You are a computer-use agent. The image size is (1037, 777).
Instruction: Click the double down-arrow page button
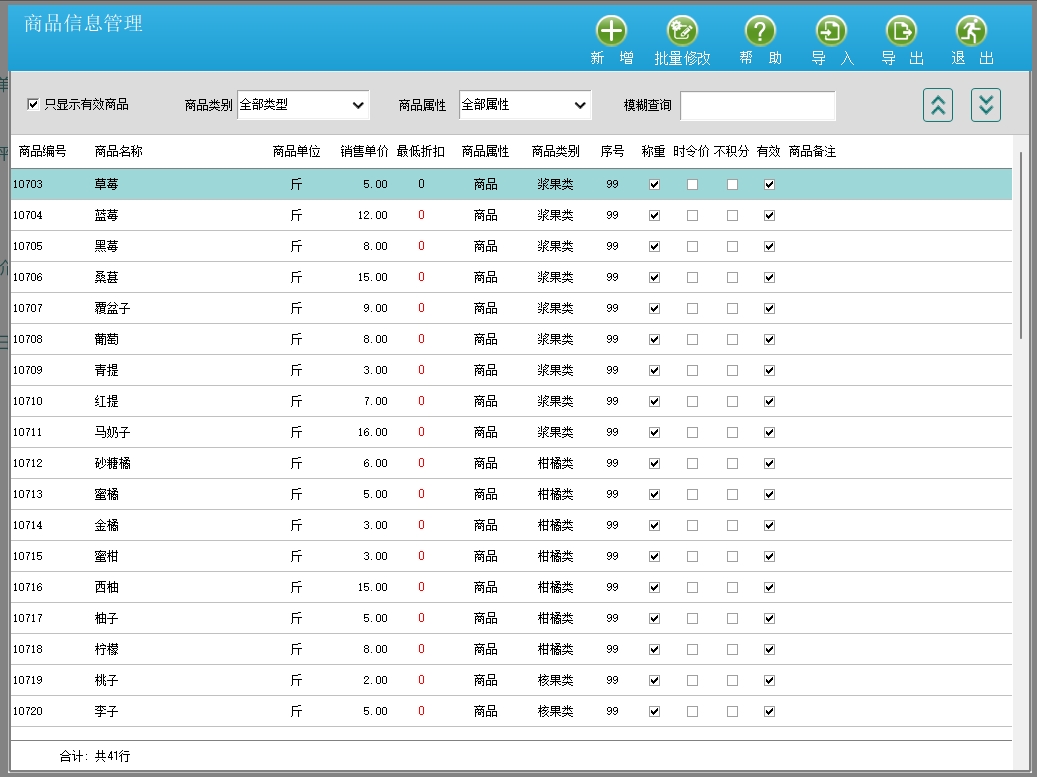tap(986, 105)
